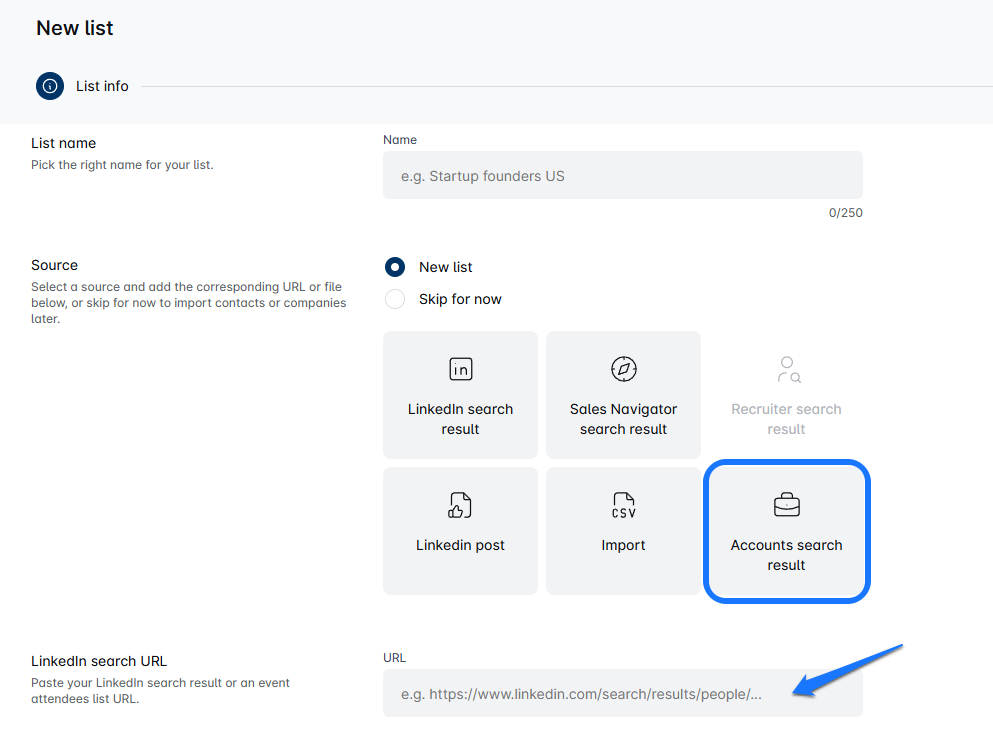
Task: Click the thumbs-up Linkedin post icon
Action: tap(460, 505)
